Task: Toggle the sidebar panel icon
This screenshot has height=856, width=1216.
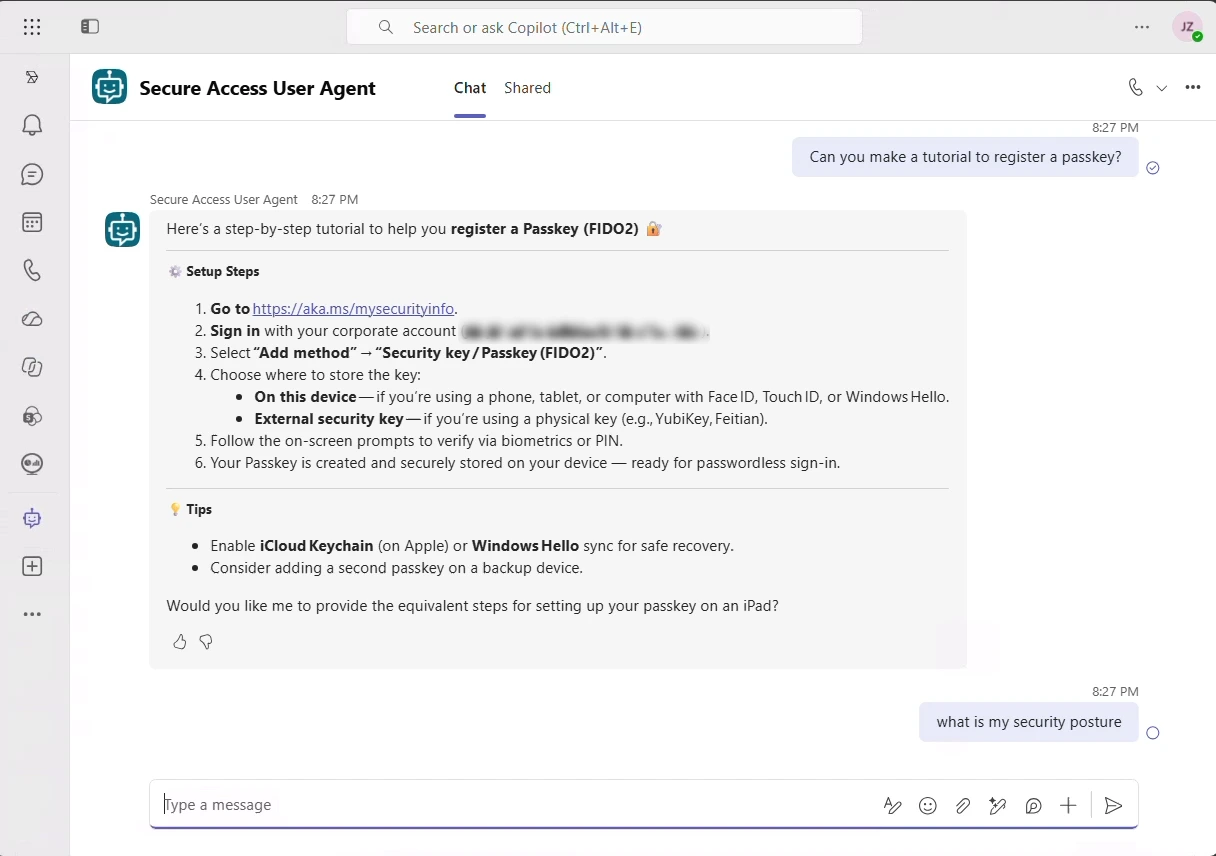Action: pos(90,27)
